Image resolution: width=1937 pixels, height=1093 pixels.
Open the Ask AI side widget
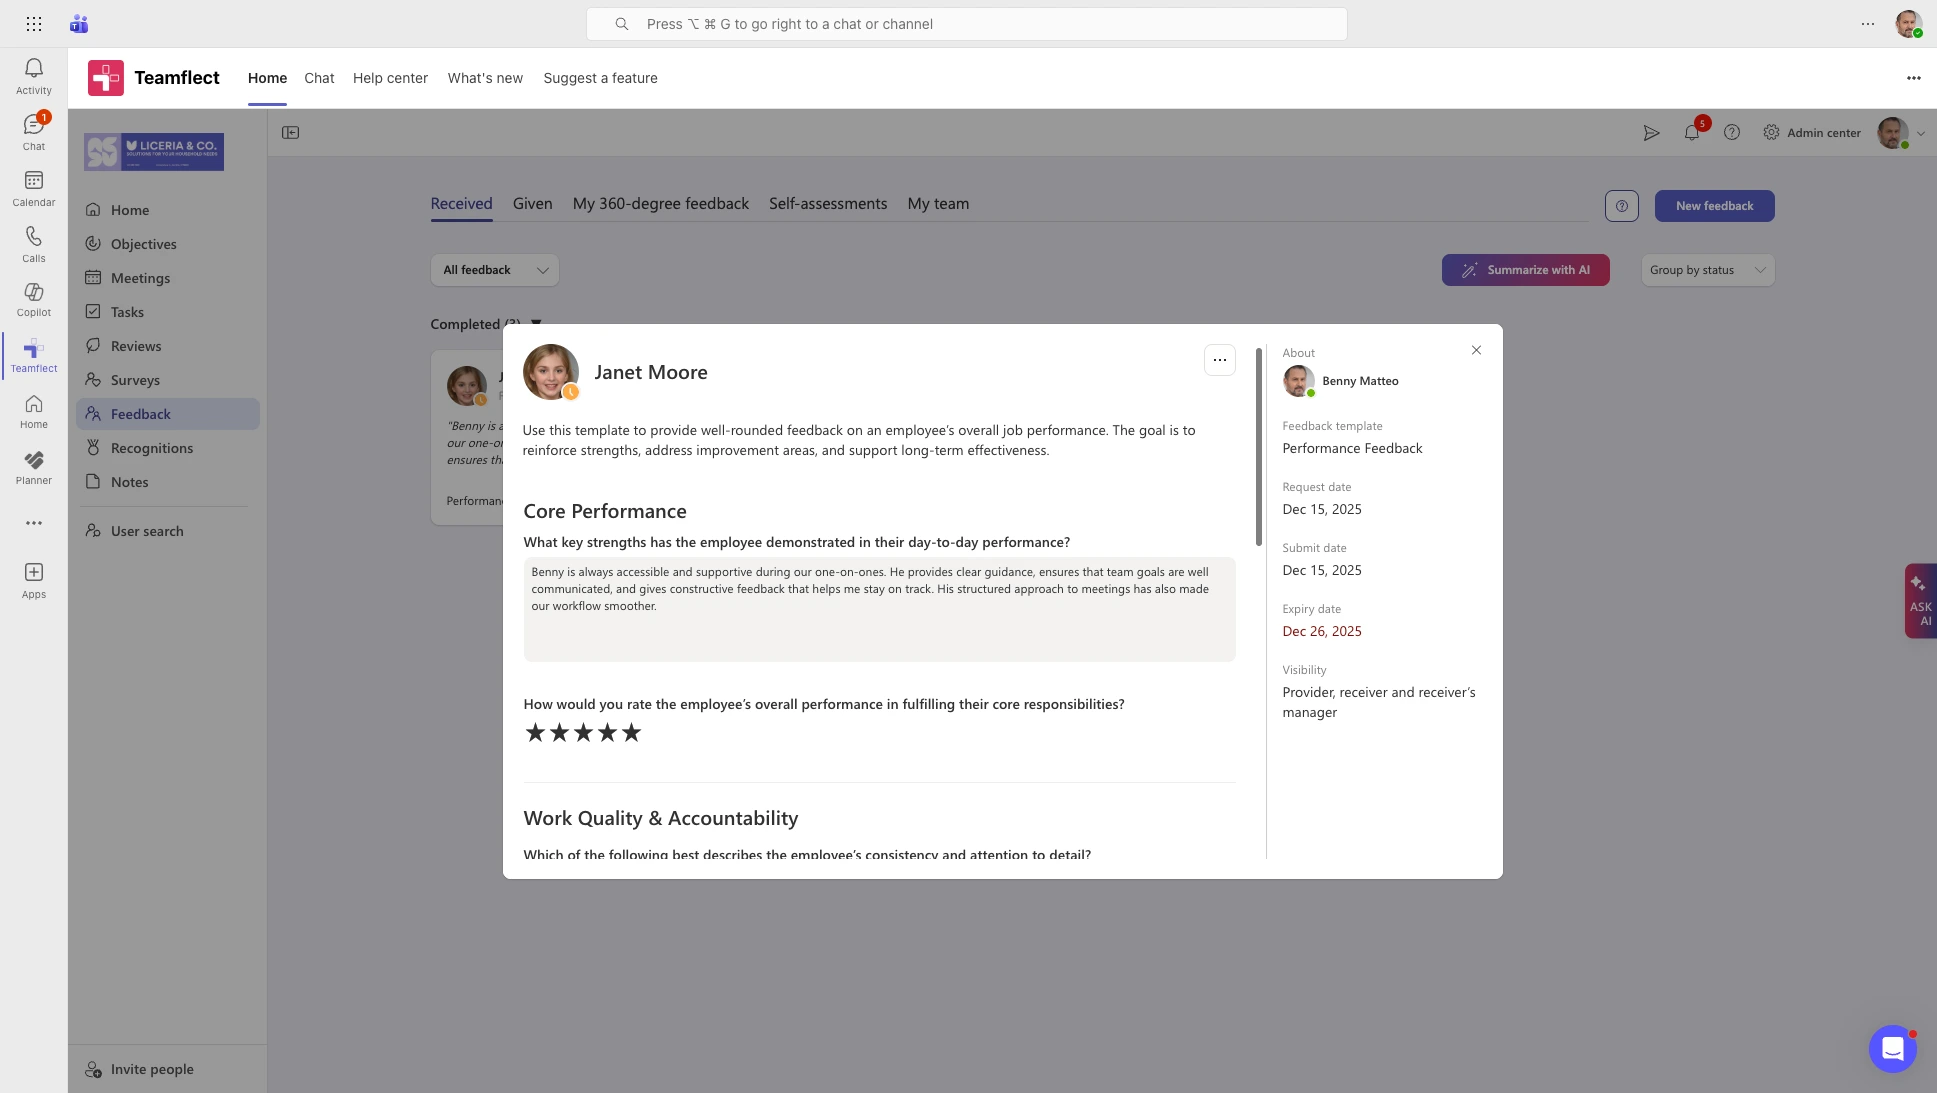[1920, 601]
